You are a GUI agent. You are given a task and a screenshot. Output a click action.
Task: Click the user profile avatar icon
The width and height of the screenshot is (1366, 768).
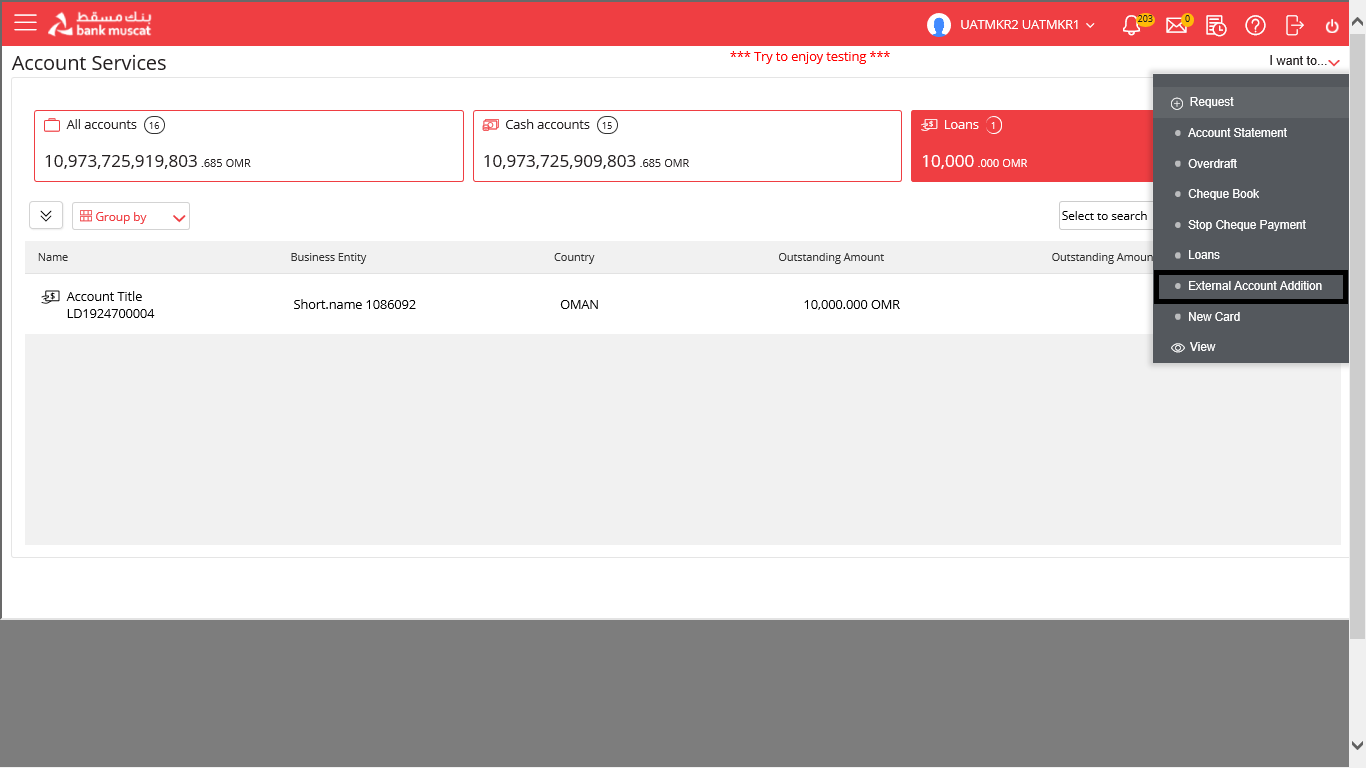[x=938, y=25]
